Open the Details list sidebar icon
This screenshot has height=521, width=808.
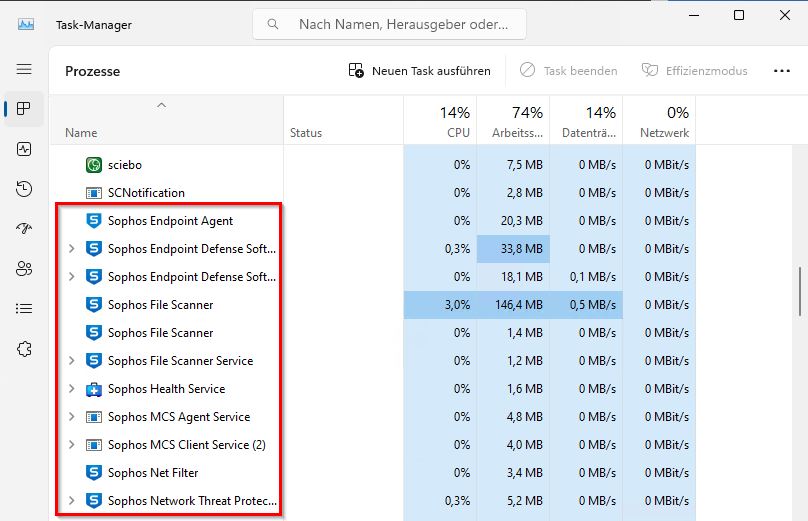[24, 309]
